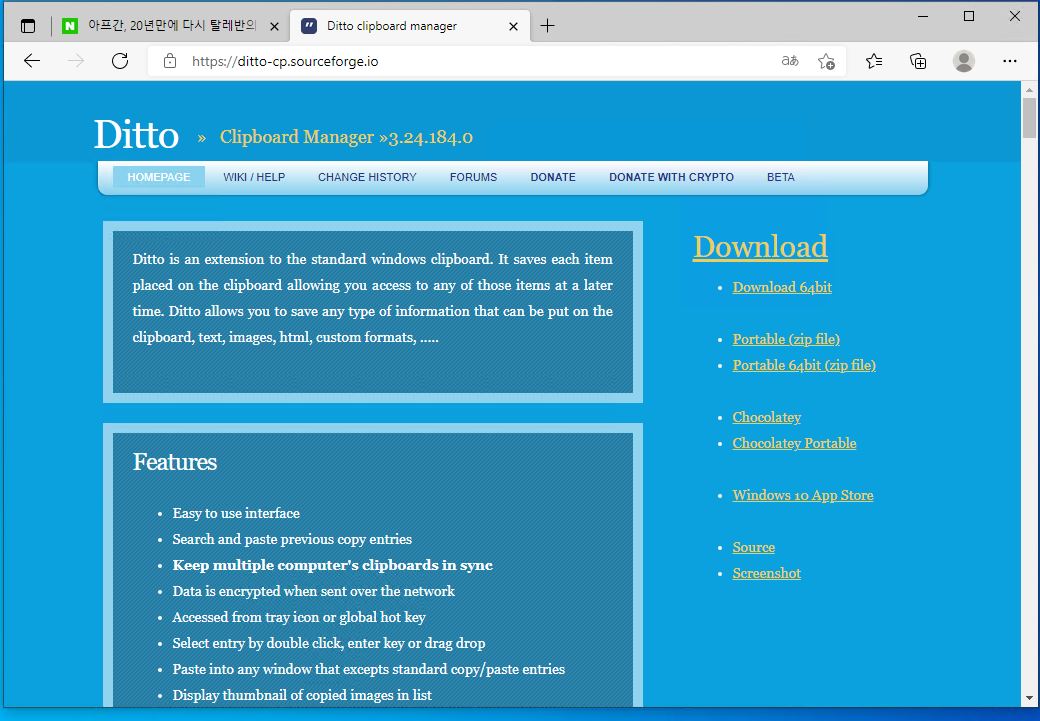Click the Clipboard Manager version subtitle
The height and width of the screenshot is (721, 1040).
tap(346, 137)
